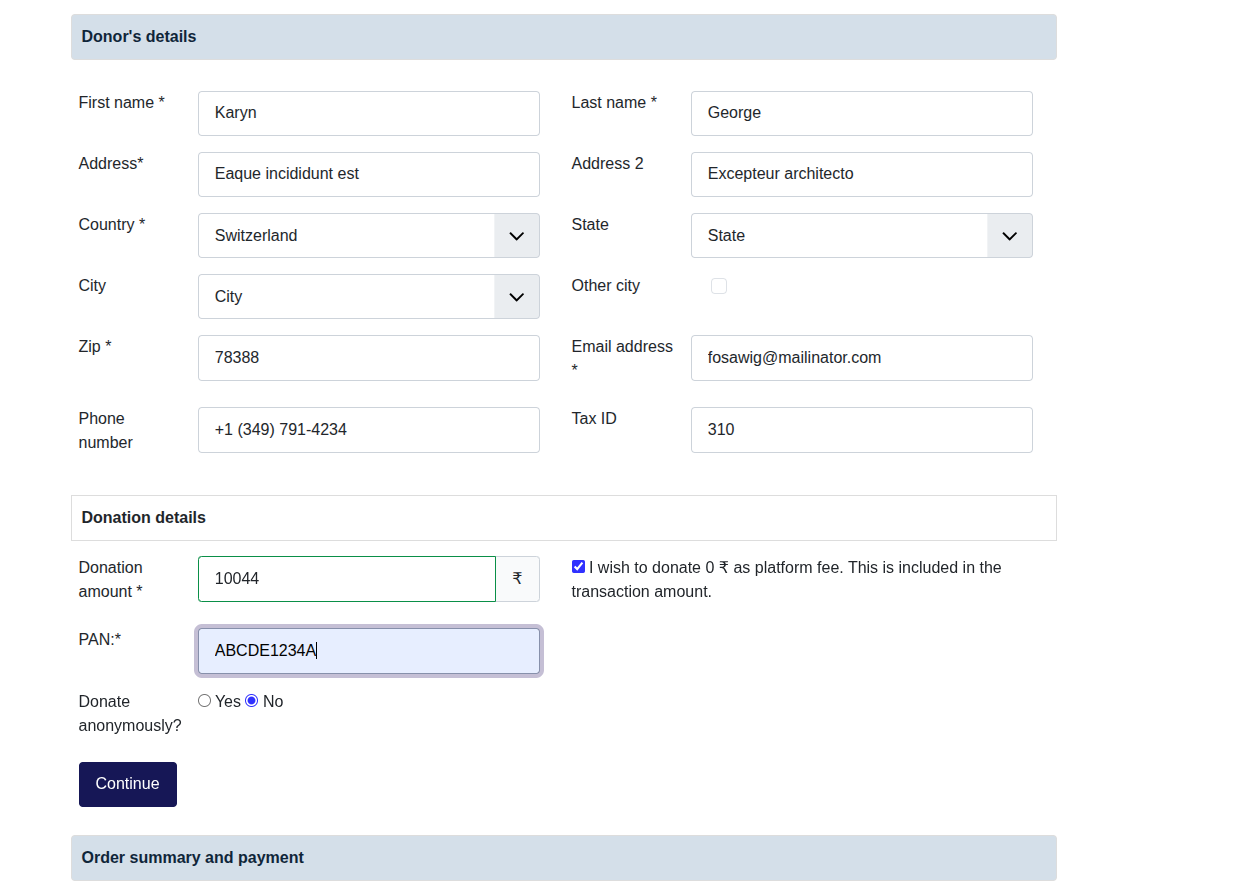Open the Donor's details section header
This screenshot has width=1242, height=884.
click(563, 37)
